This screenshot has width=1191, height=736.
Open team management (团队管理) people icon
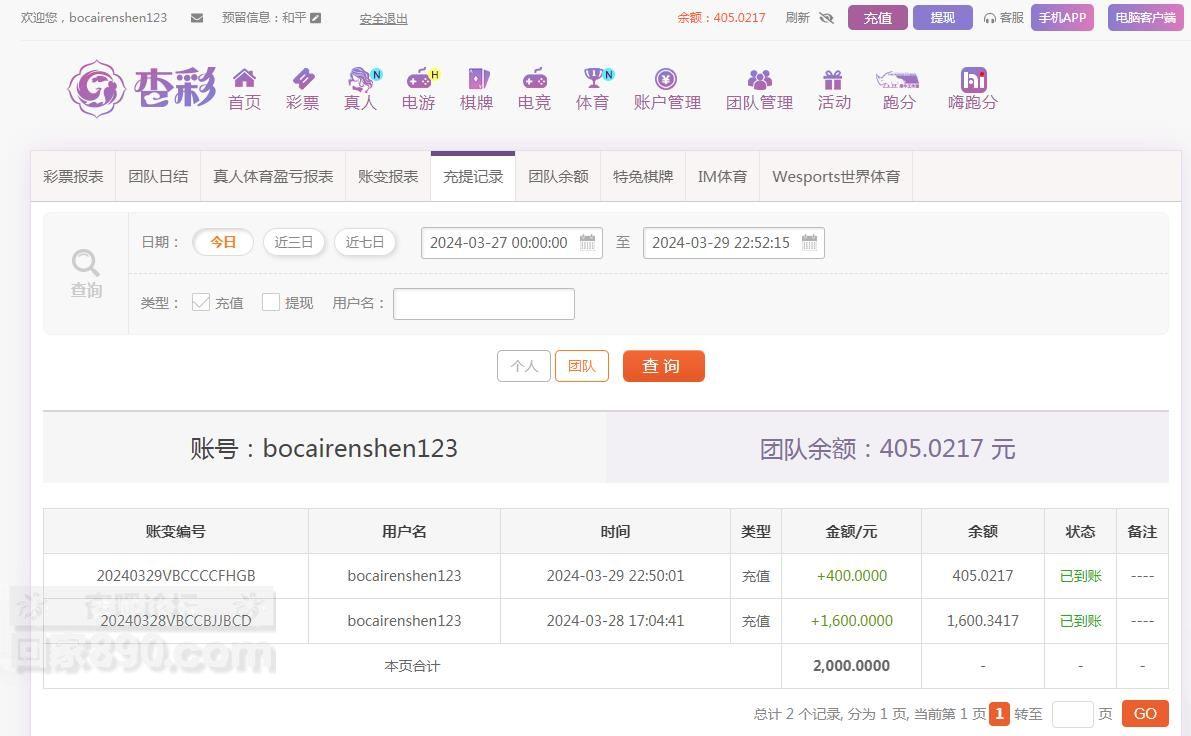coord(759,79)
